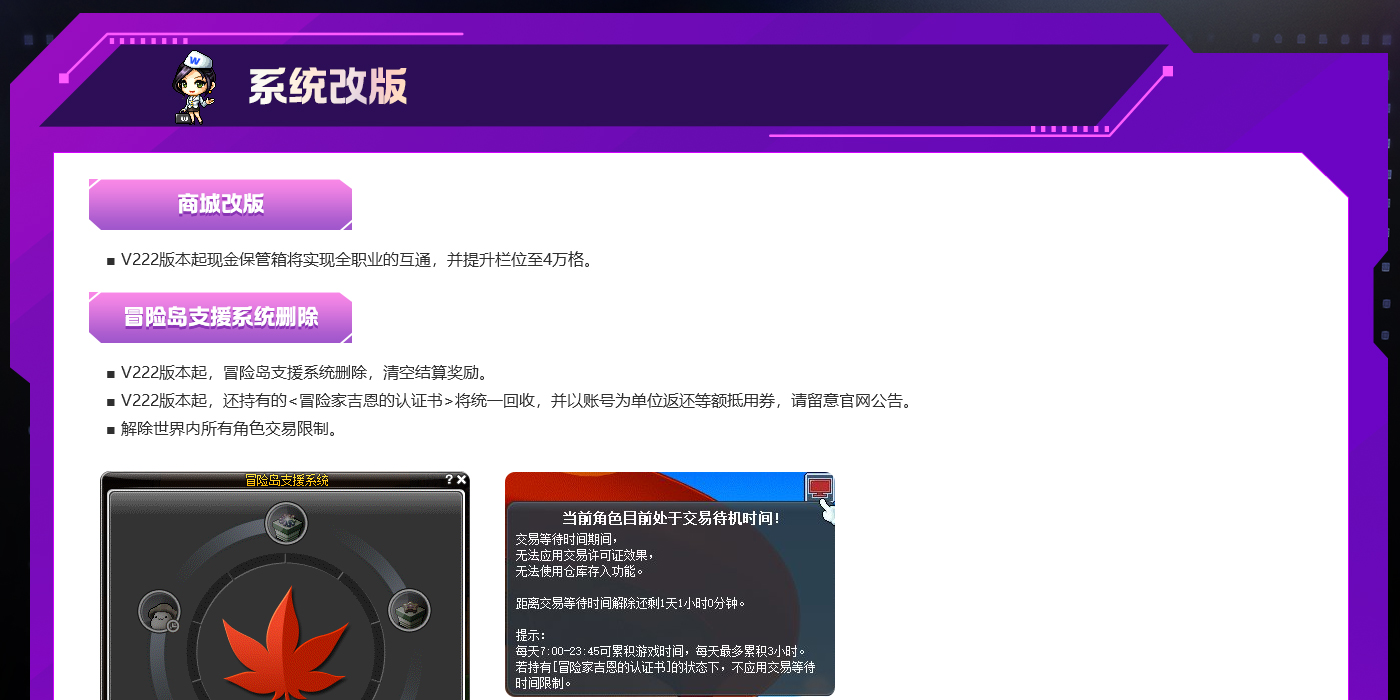Click the 当前角色目前处于交易待机时间 heading

pyautogui.click(x=670, y=518)
